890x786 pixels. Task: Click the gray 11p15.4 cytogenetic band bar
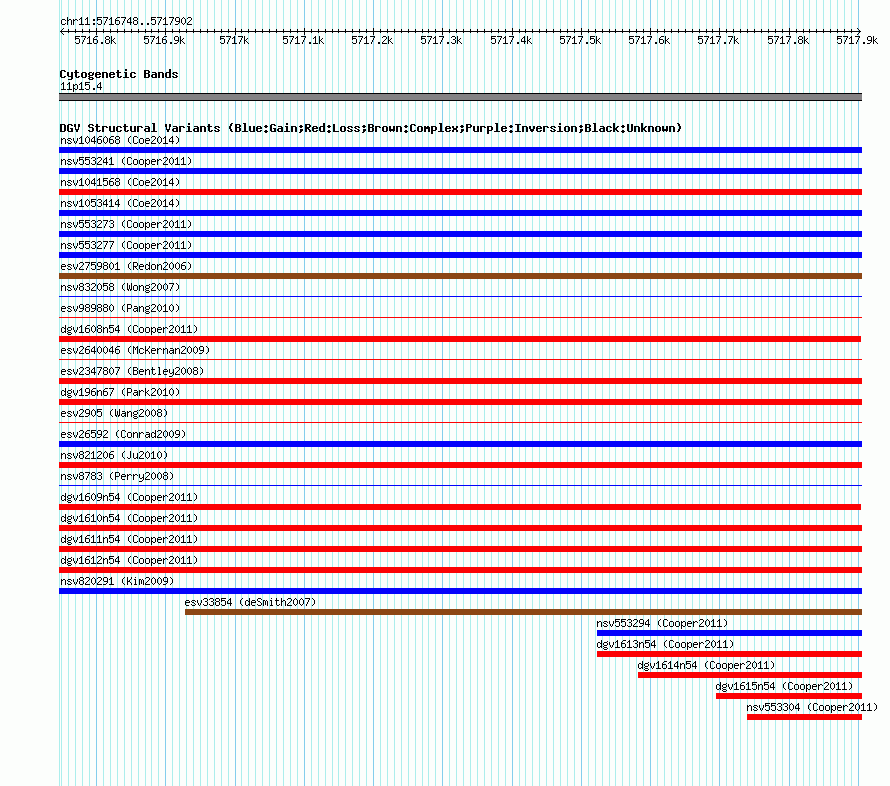pyautogui.click(x=460, y=97)
